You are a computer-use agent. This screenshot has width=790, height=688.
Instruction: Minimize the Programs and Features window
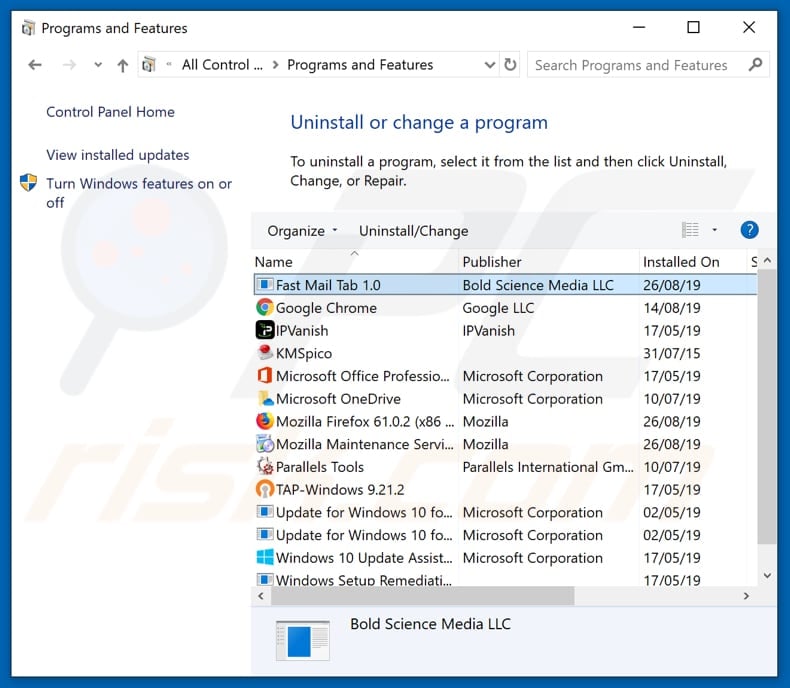point(639,27)
